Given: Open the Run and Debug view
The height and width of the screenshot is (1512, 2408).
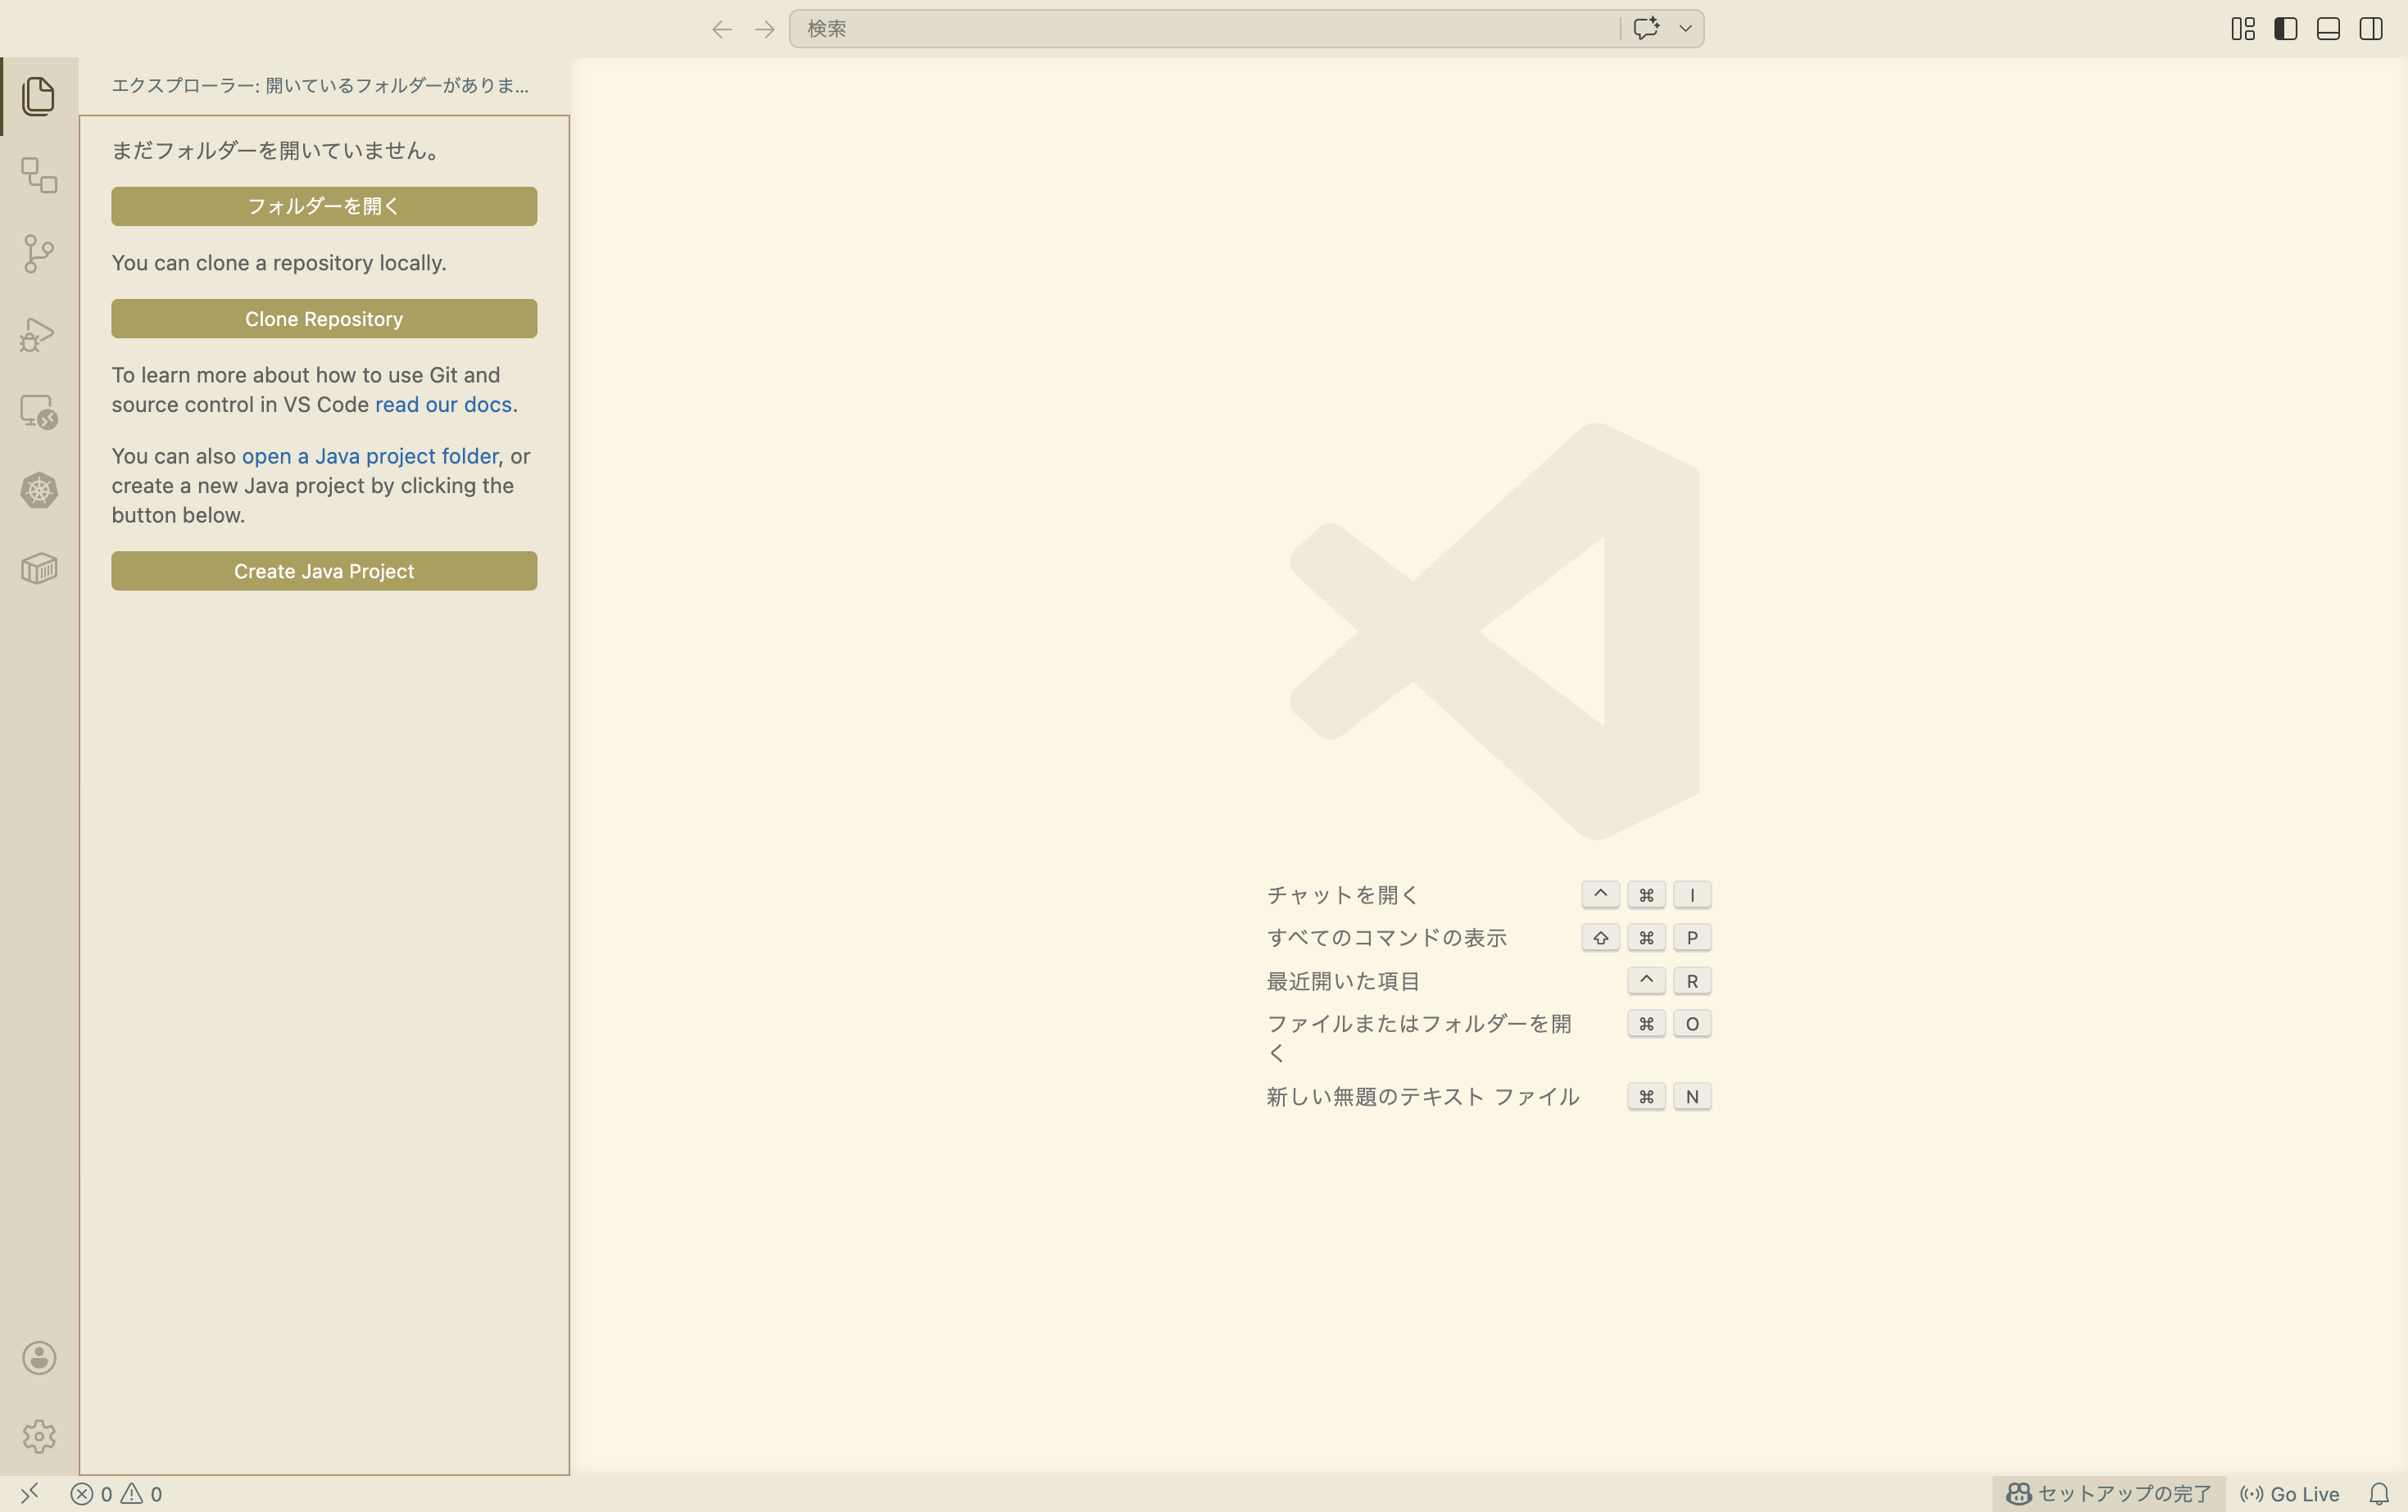Looking at the screenshot, I should [38, 333].
